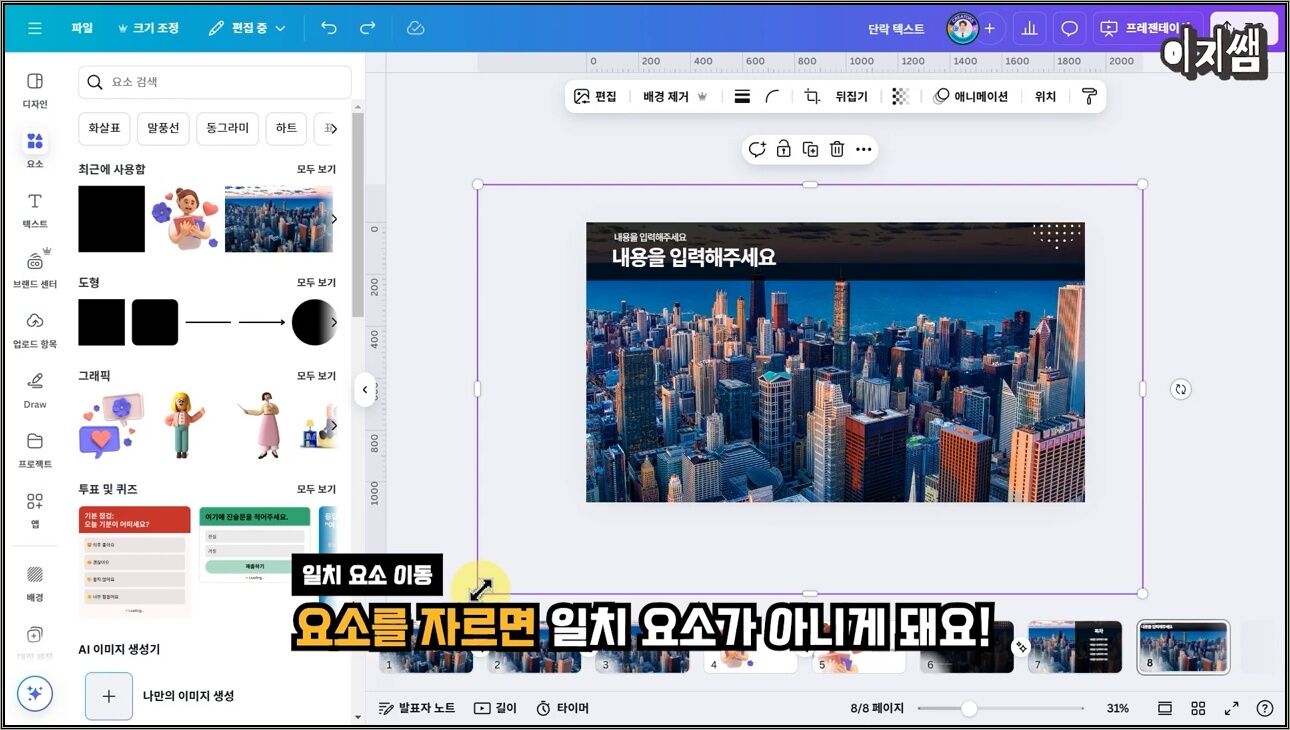Add the plain line shape
The height and width of the screenshot is (730, 1290).
click(x=208, y=322)
